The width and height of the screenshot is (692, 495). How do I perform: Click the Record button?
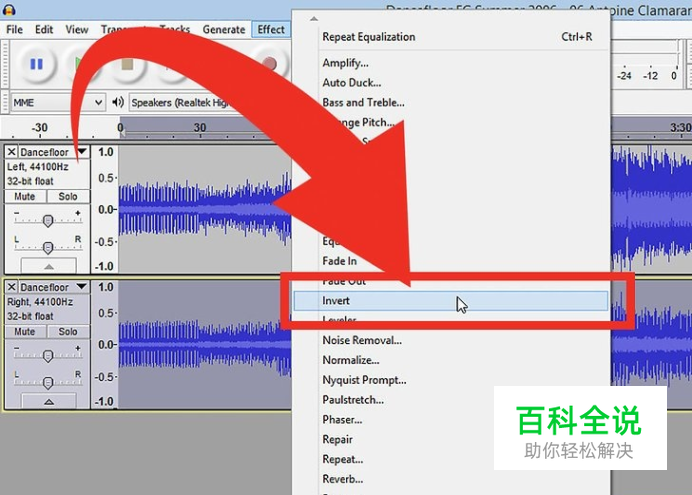click(x=270, y=64)
